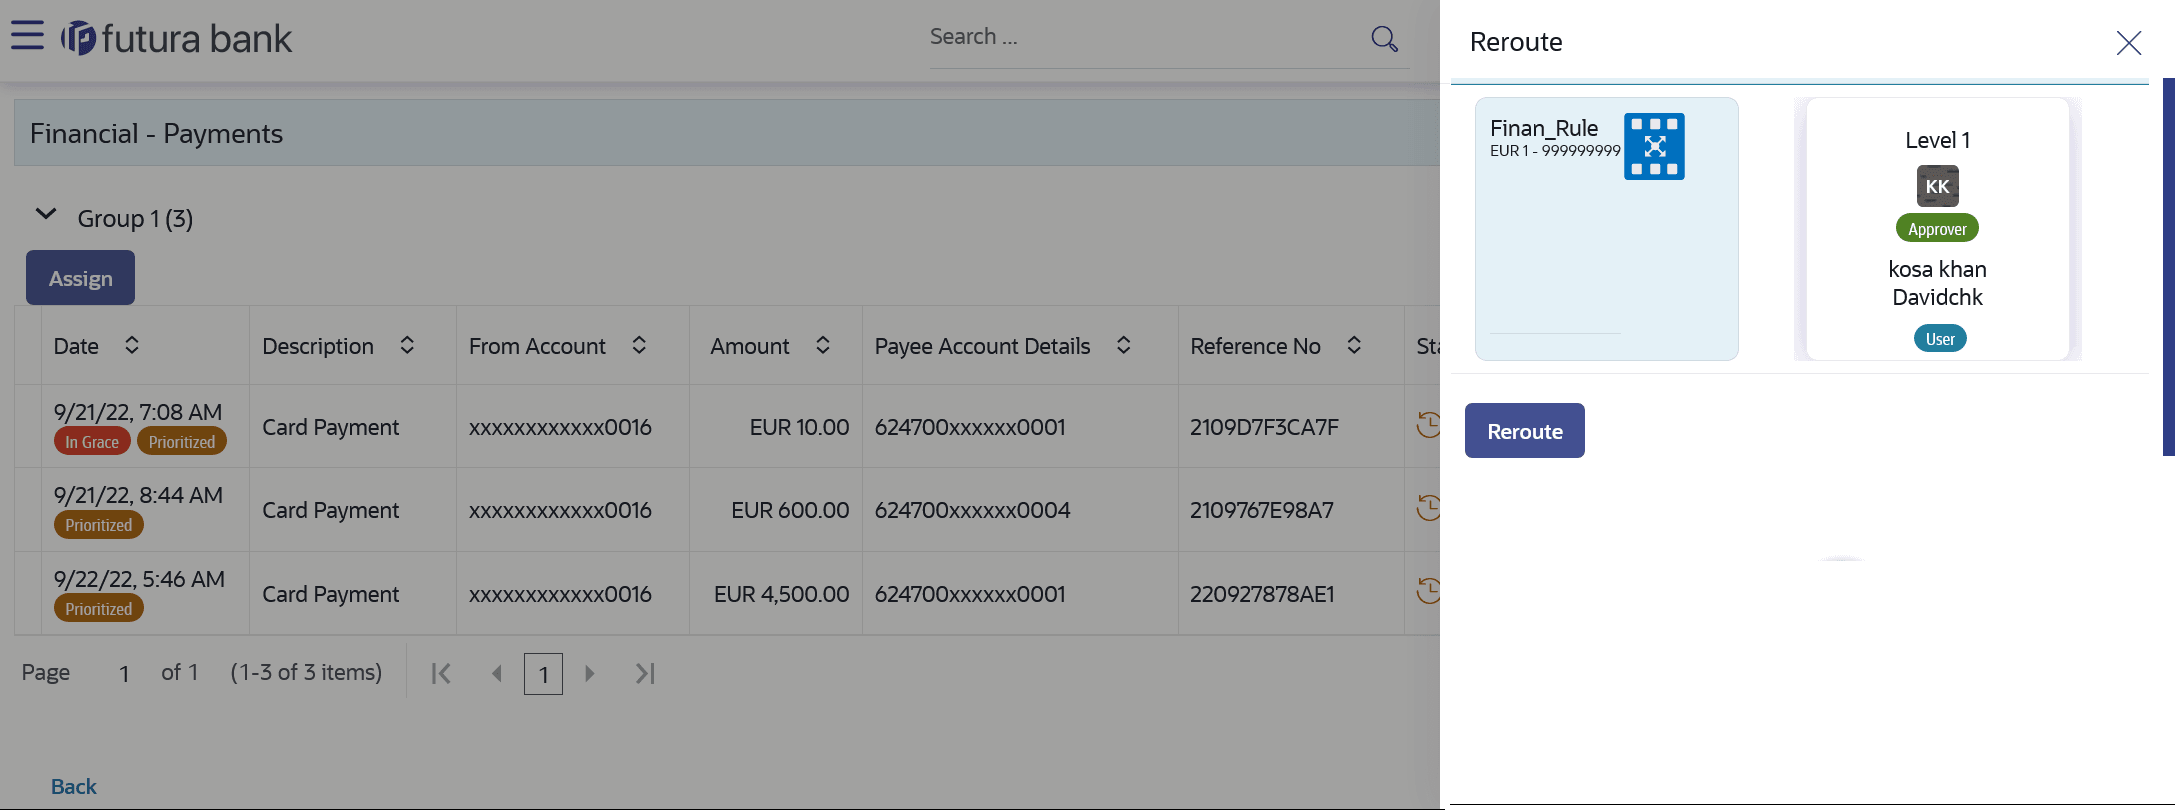Click the KK approver avatar
The width and height of the screenshot is (2176, 810).
click(x=1937, y=186)
